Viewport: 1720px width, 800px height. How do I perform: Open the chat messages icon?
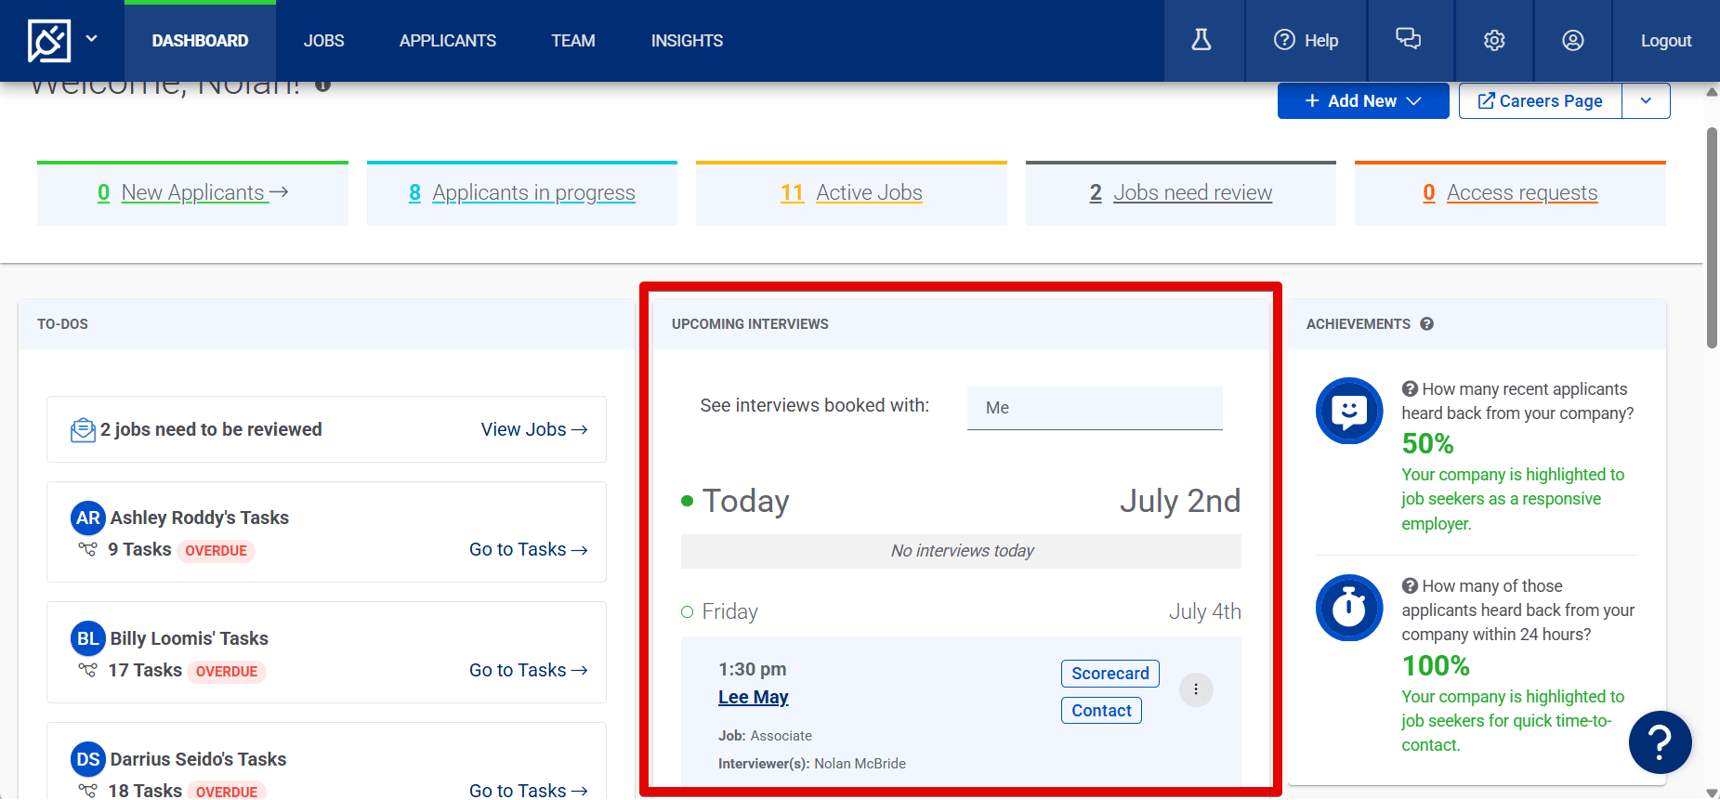point(1409,40)
